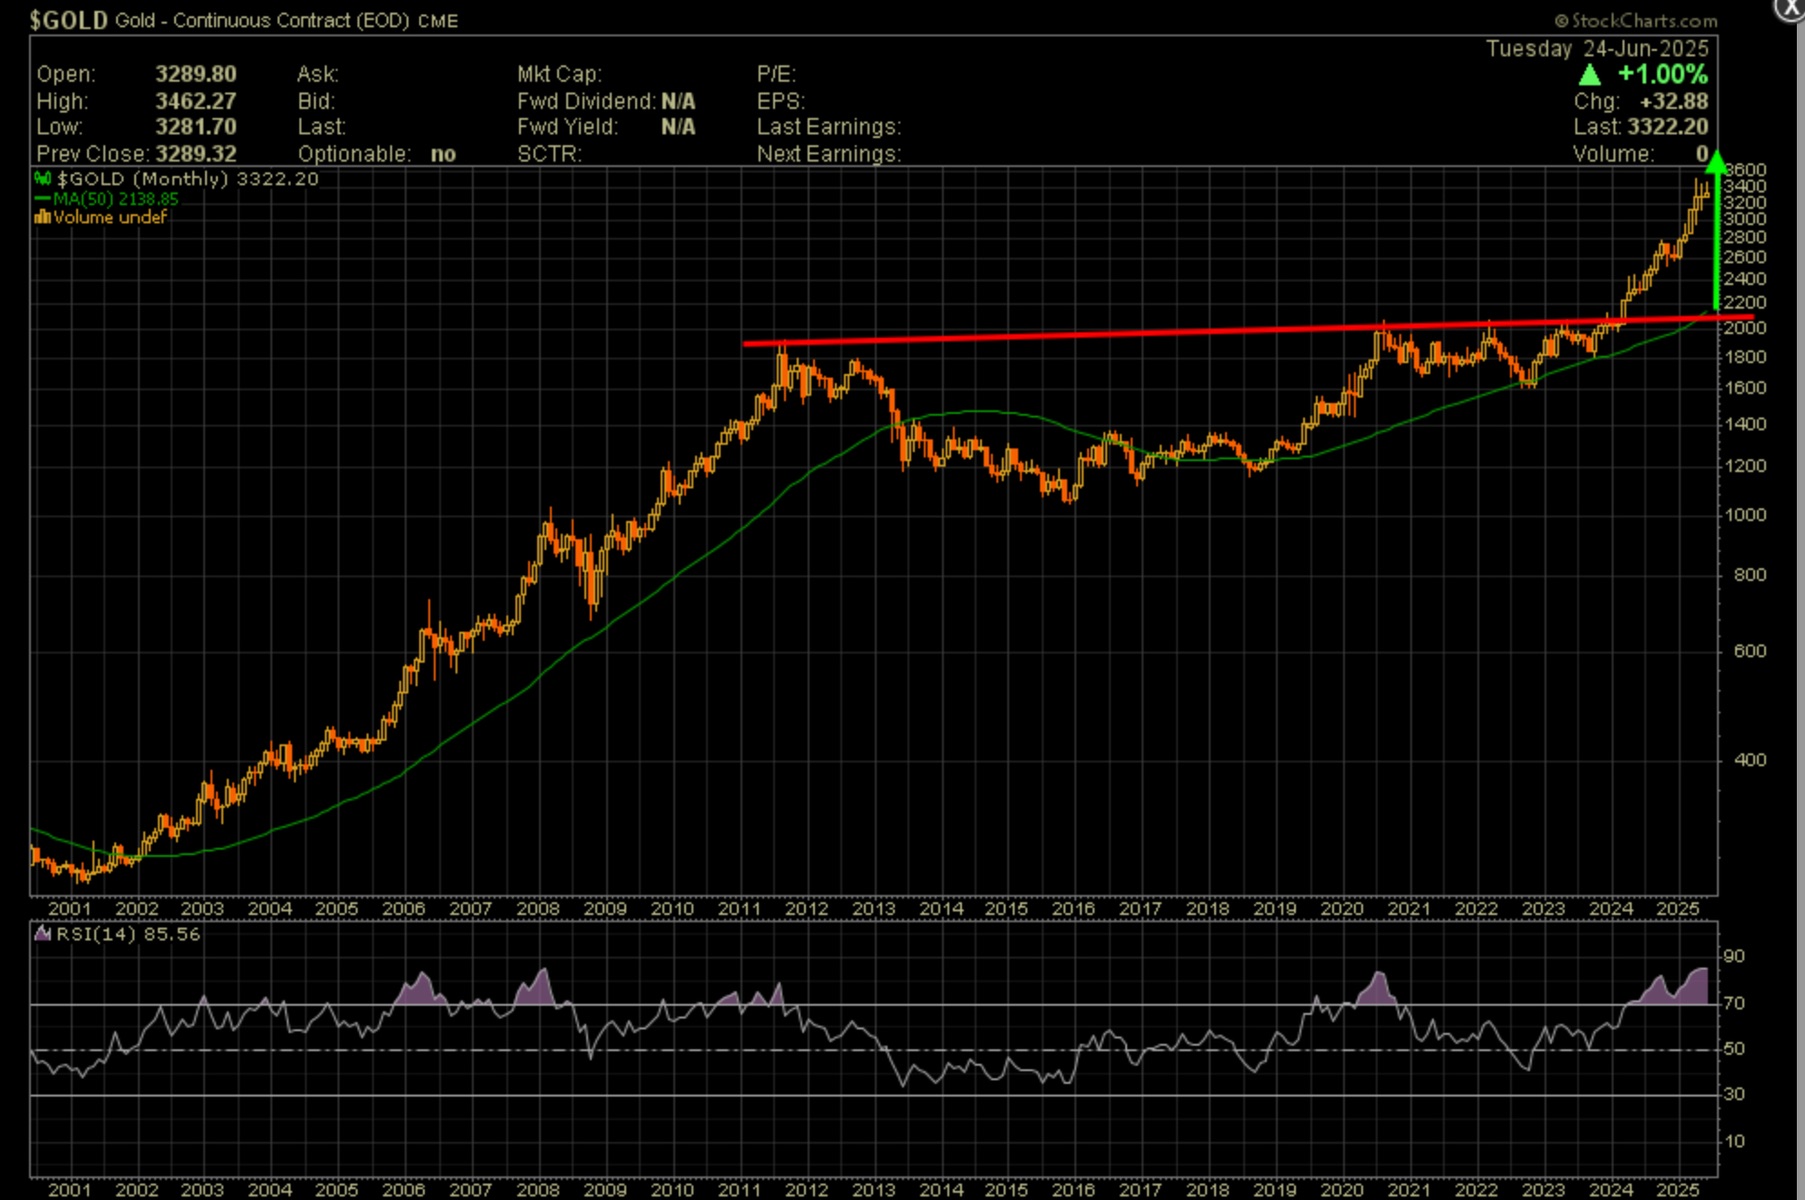Click the "$GOLD (Monthly) 3322.20" legend text

coord(188,179)
